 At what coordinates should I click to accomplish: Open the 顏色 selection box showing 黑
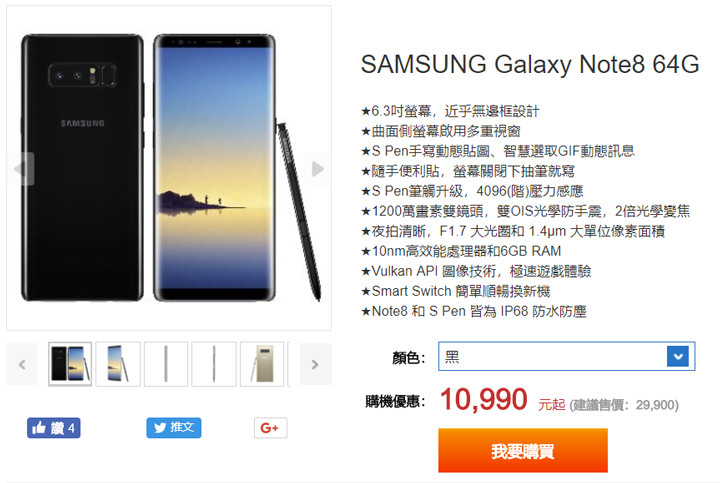(567, 356)
